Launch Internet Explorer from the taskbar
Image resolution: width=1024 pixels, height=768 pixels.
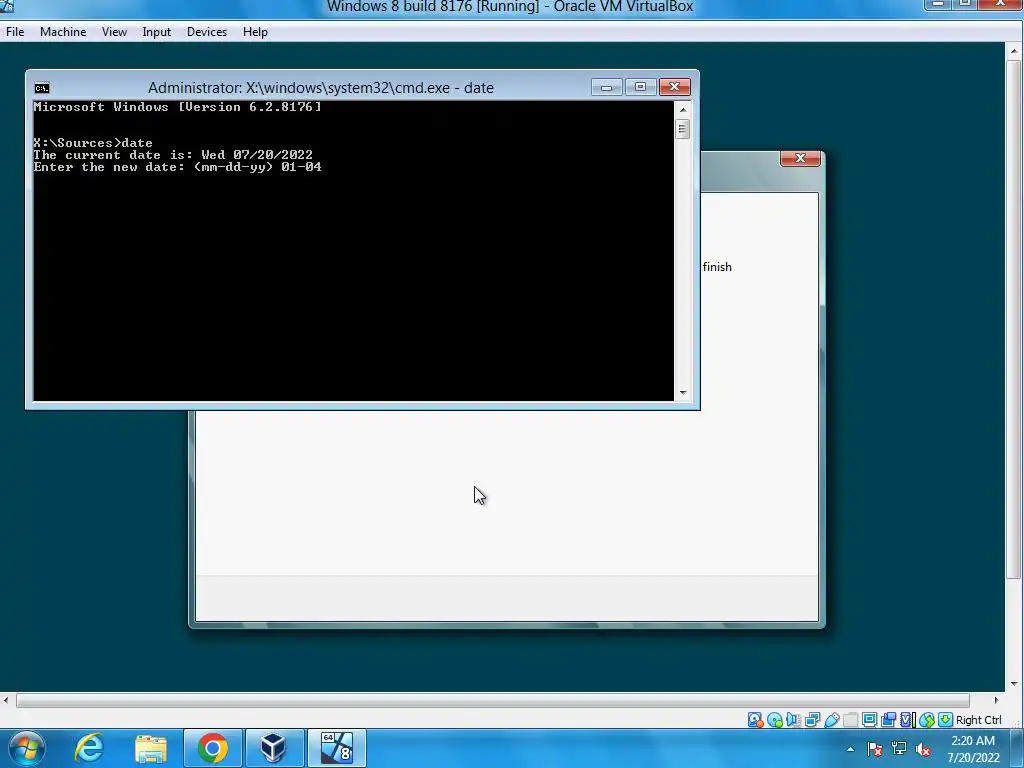tap(89, 748)
